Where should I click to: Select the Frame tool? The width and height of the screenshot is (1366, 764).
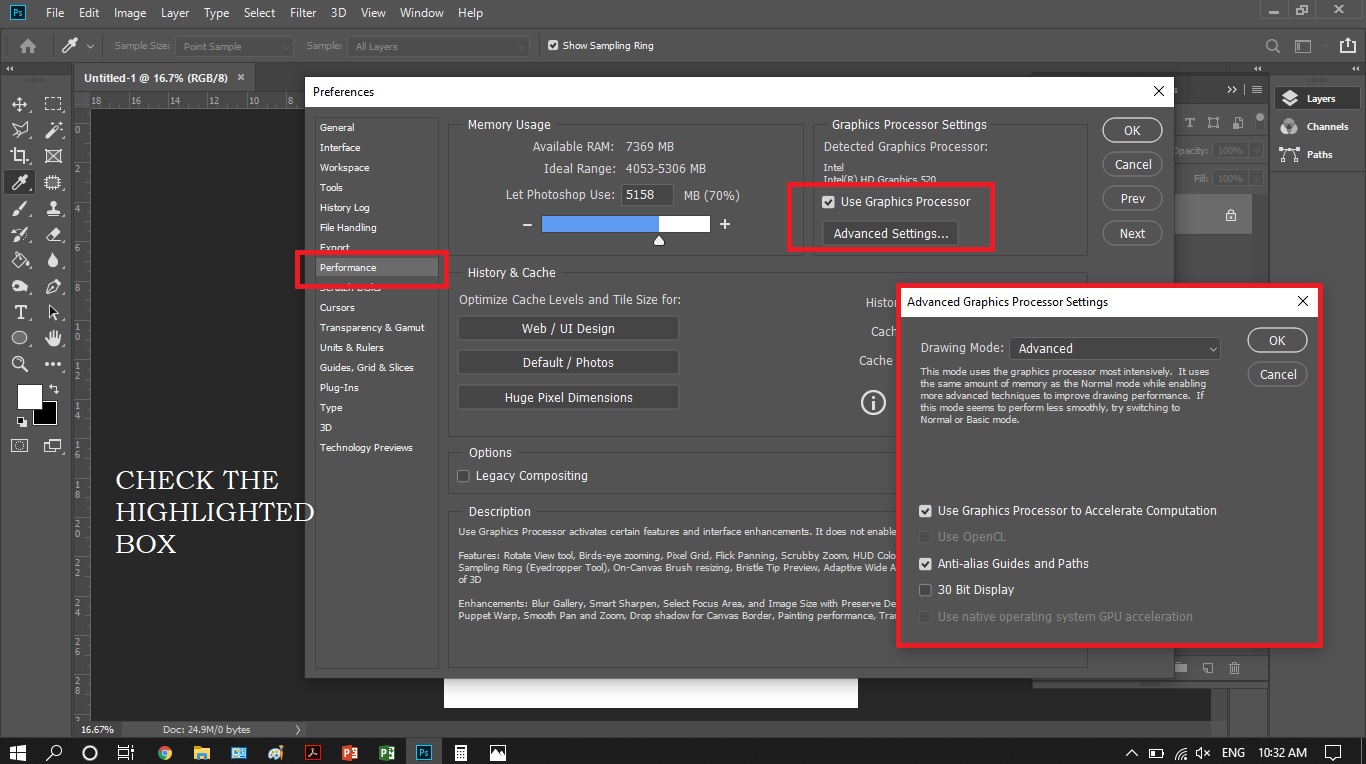53,156
